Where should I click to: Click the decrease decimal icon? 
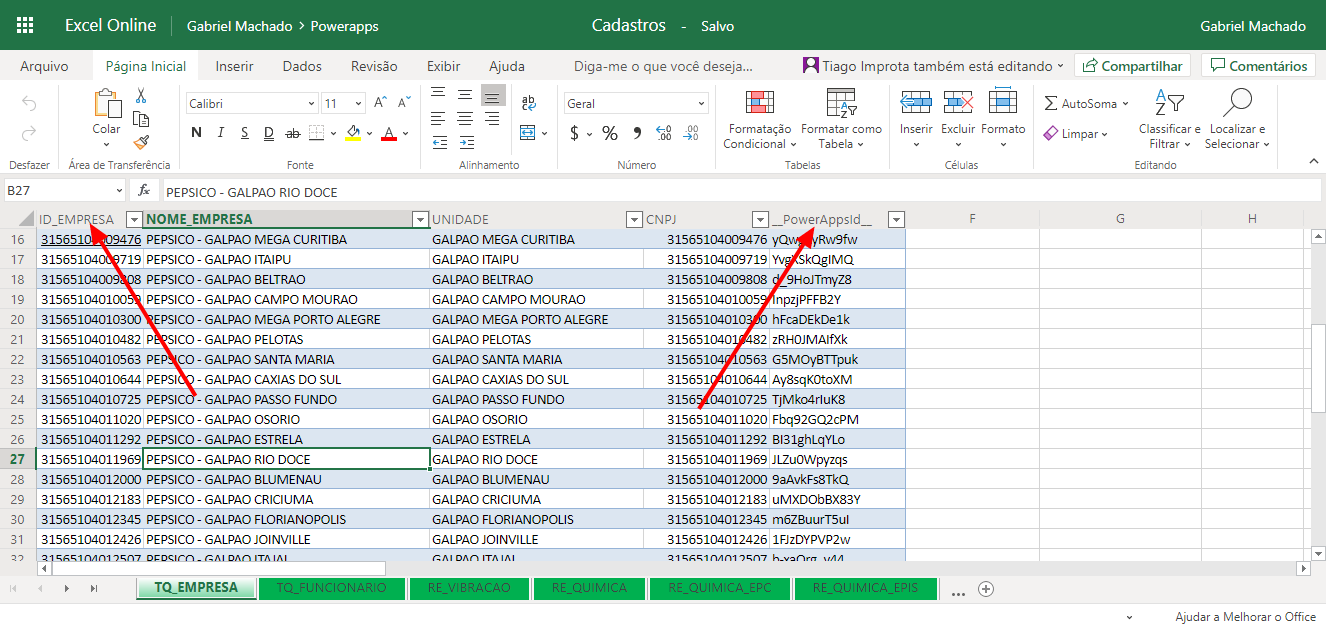[x=690, y=133]
